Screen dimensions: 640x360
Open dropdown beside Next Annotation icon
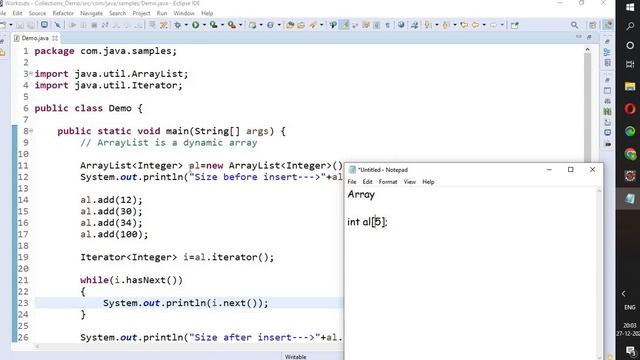pyautogui.click(x=436, y=25)
